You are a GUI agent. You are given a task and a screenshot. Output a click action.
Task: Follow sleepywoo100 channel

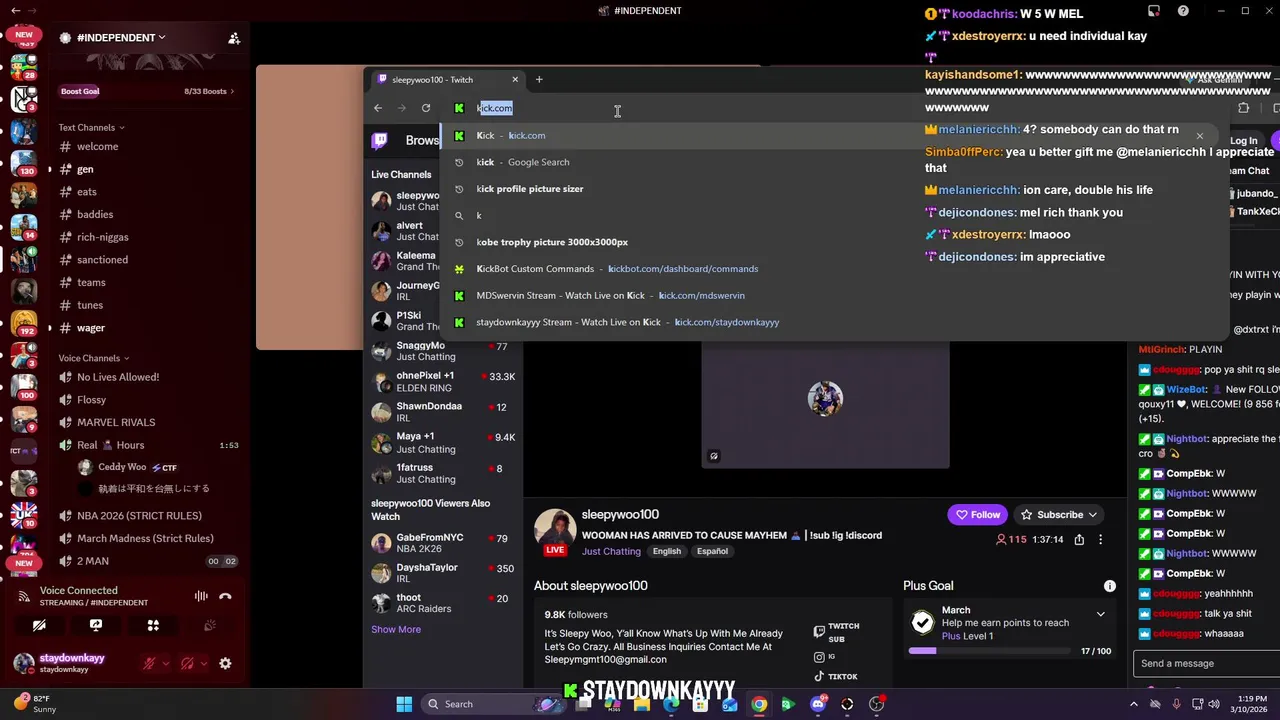(x=978, y=515)
